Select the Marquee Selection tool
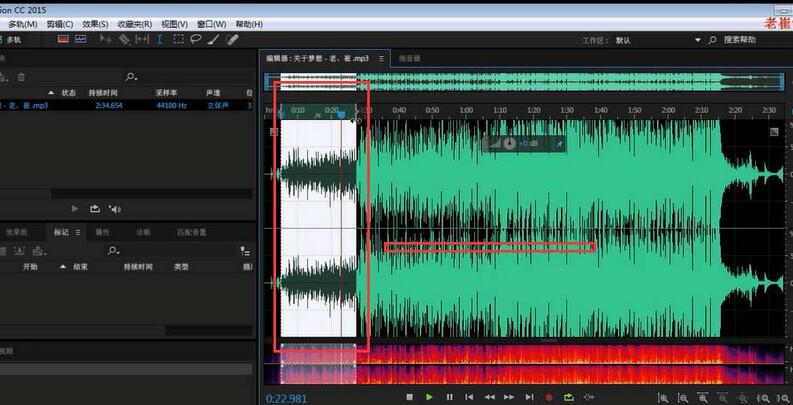This screenshot has width=793, height=405. pyautogui.click(x=178, y=40)
